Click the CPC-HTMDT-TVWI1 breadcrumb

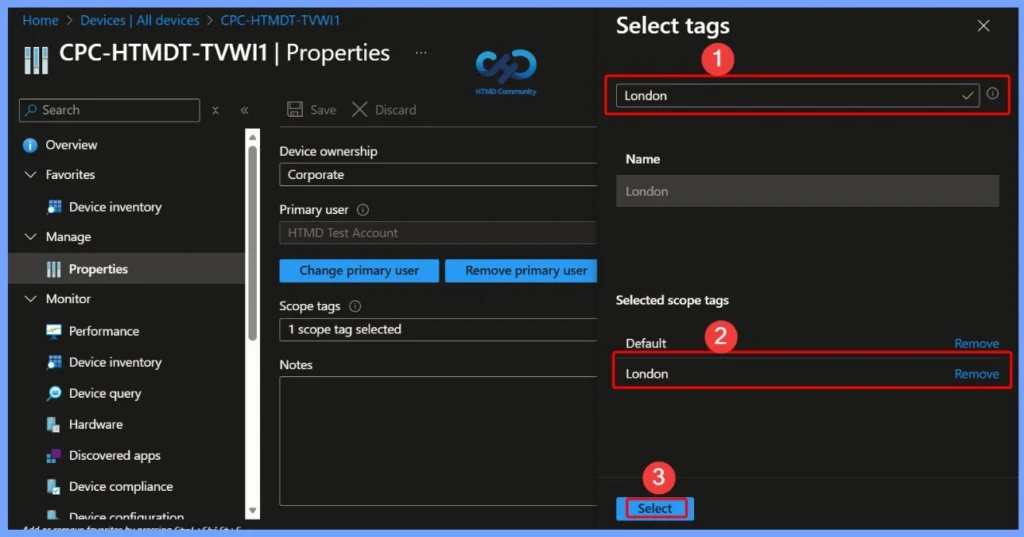[x=280, y=20]
